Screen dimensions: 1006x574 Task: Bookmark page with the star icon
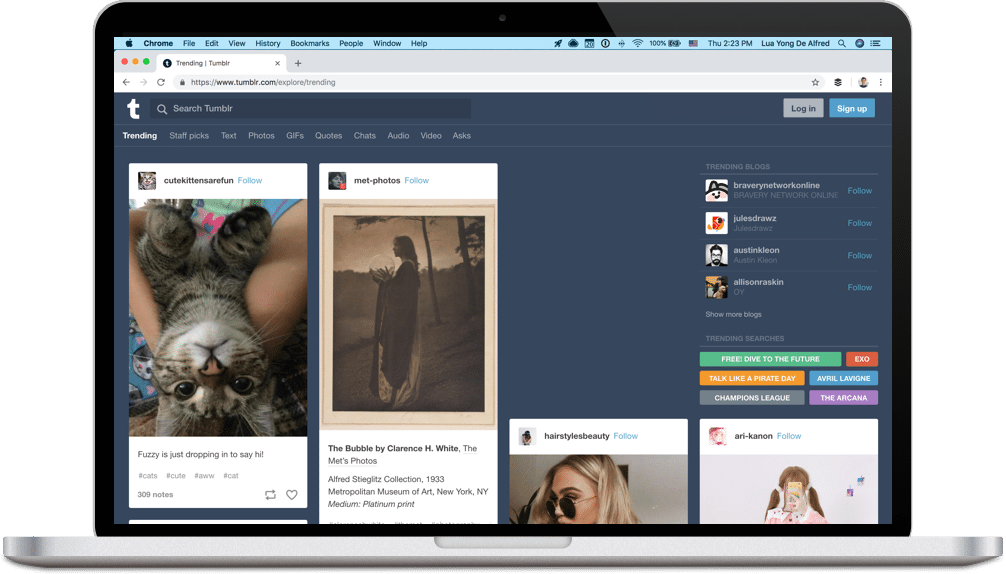click(x=815, y=82)
